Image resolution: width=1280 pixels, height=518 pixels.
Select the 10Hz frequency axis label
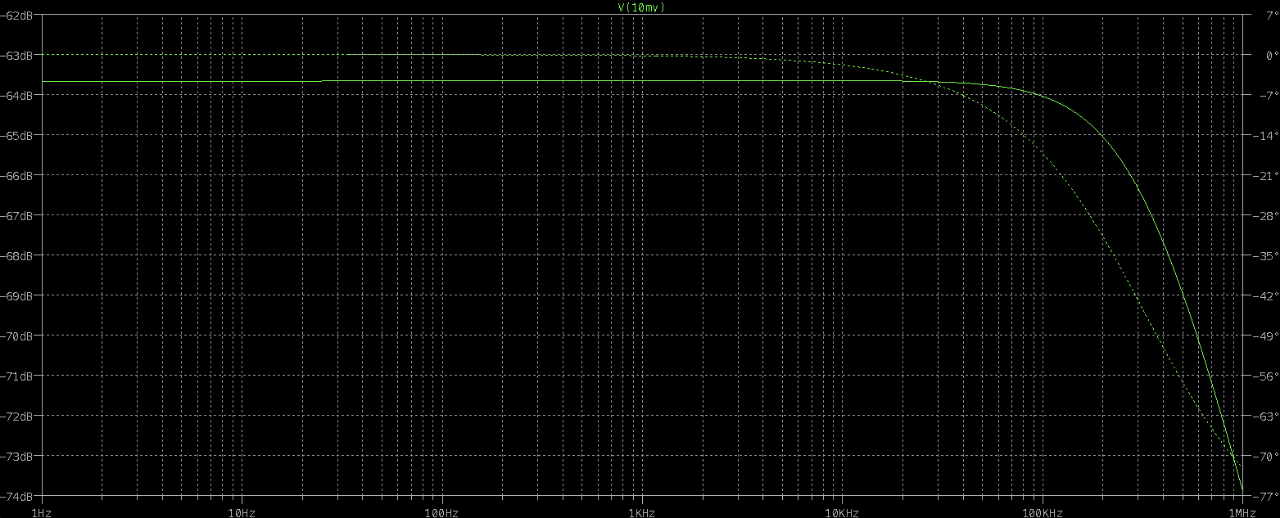pos(241,512)
